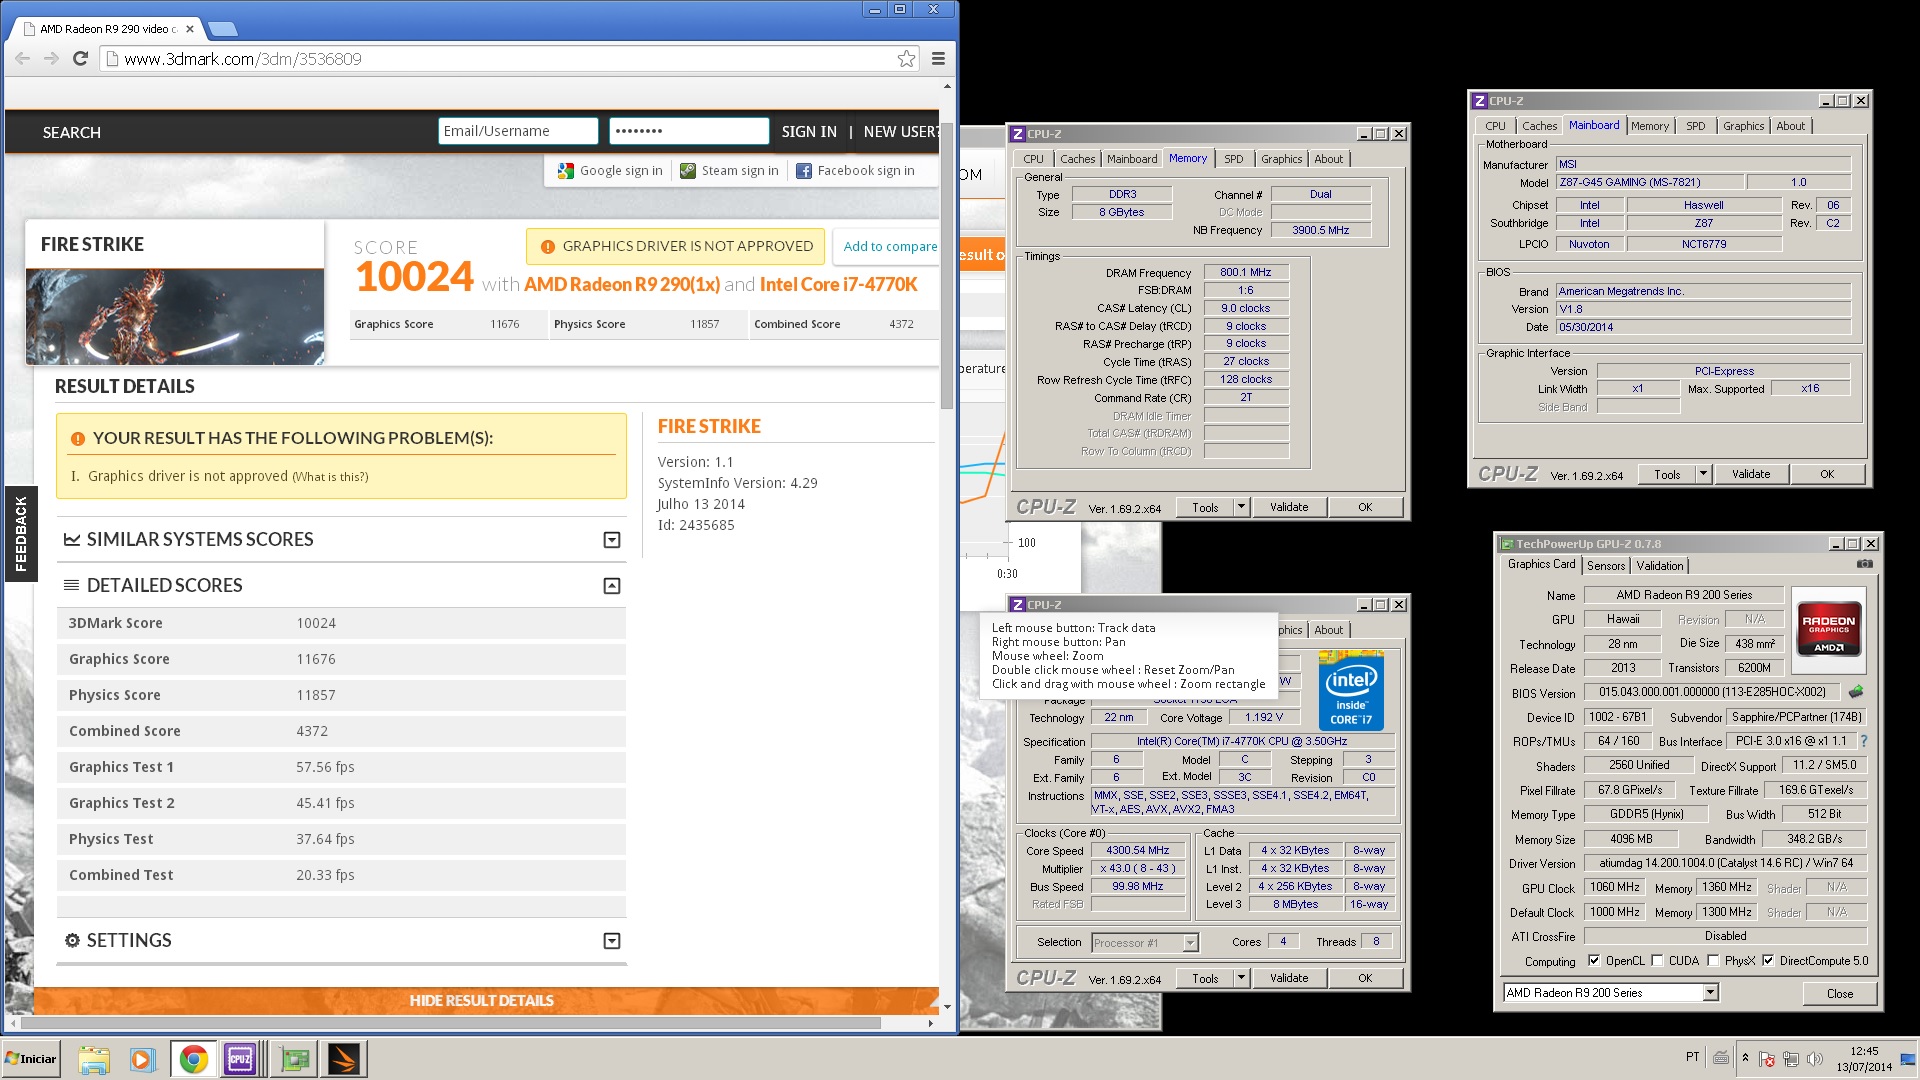Click the browser forward arrow

coord(51,59)
